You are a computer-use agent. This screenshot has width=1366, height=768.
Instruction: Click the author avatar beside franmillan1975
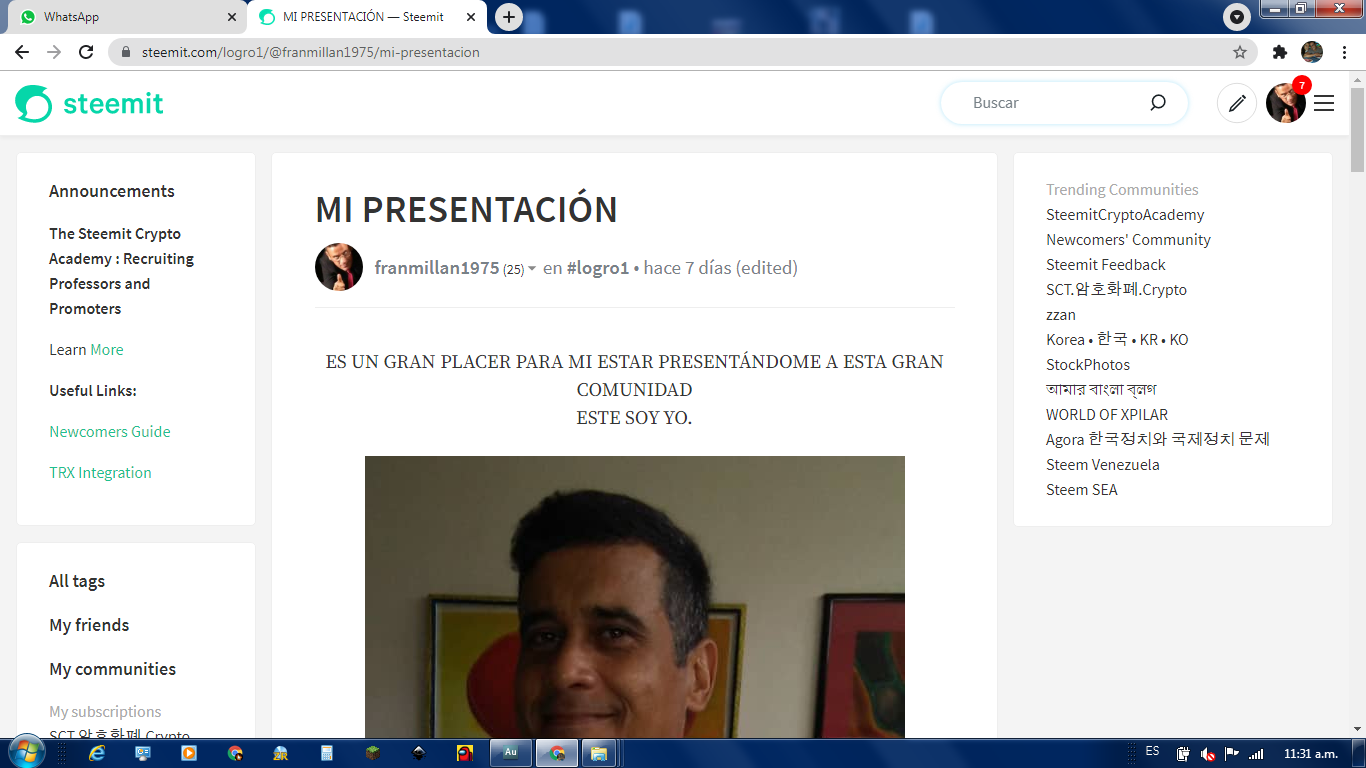[339, 267]
